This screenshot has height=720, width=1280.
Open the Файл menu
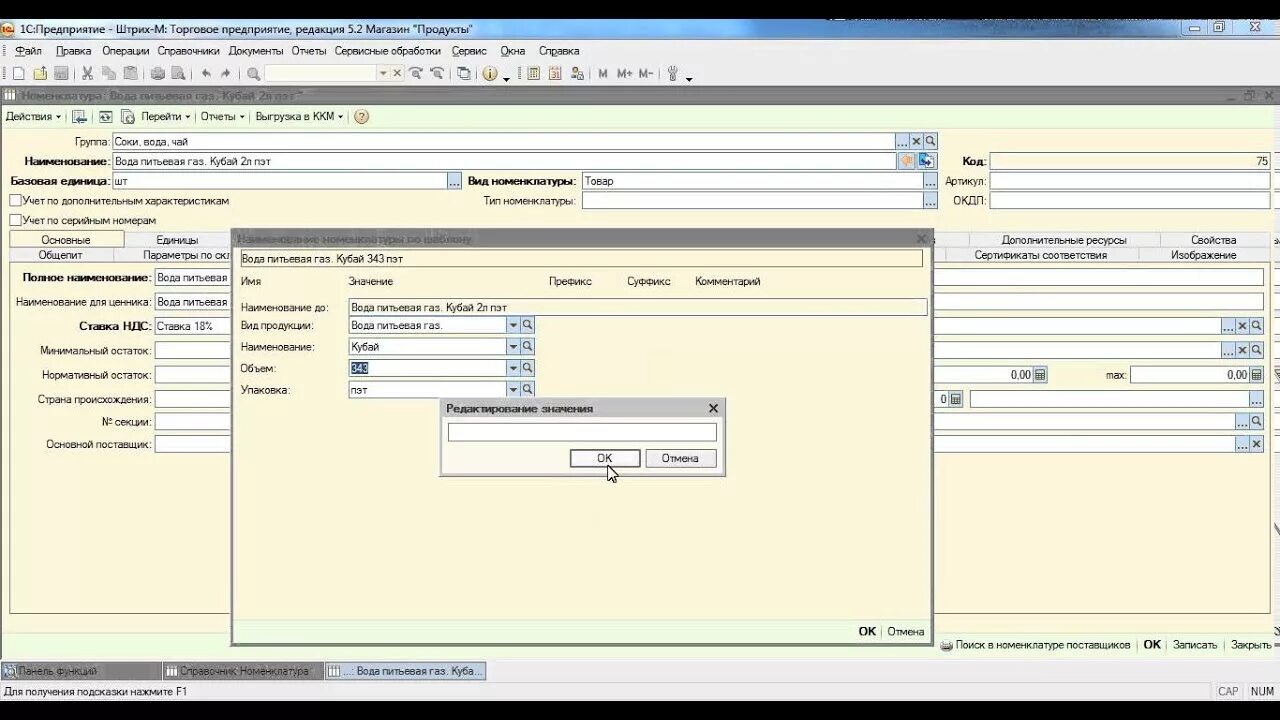28,51
